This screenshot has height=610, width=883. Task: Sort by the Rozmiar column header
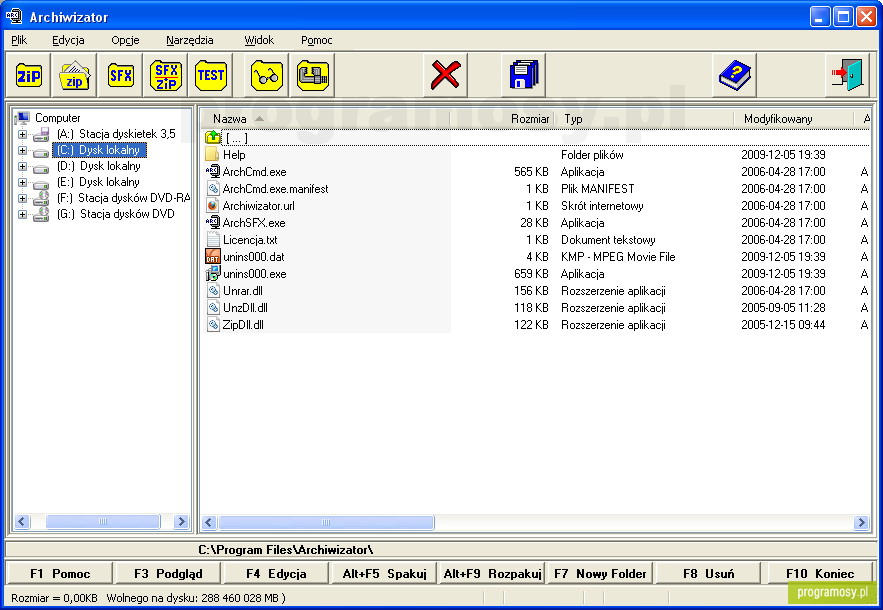pyautogui.click(x=501, y=119)
